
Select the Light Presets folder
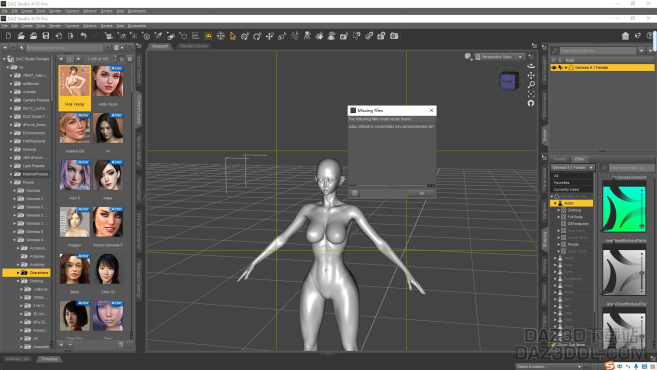31,166
